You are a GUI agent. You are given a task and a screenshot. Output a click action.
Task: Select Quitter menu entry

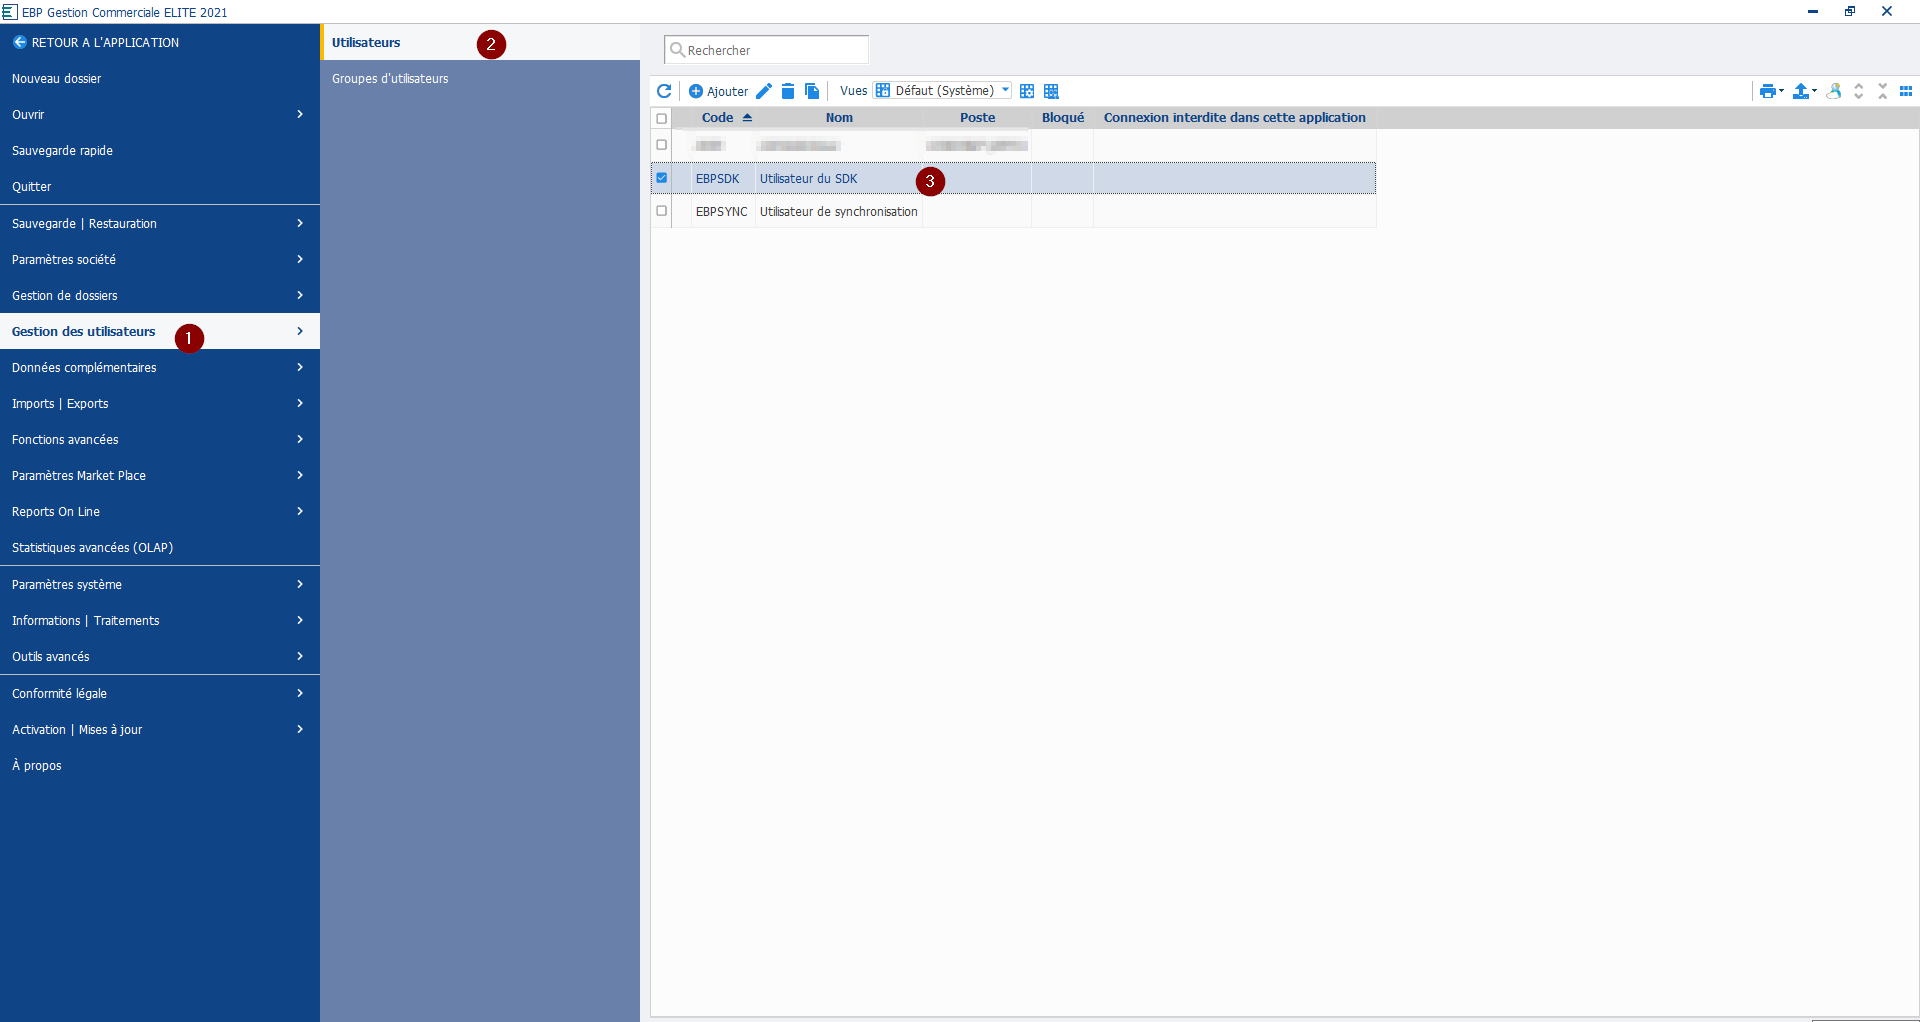pyautogui.click(x=160, y=186)
